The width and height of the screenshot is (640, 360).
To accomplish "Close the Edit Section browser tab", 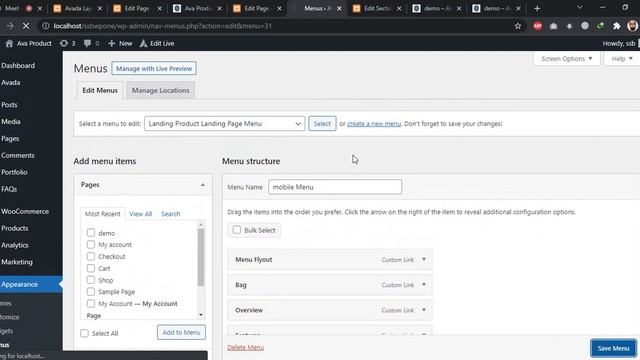I will (x=399, y=8).
